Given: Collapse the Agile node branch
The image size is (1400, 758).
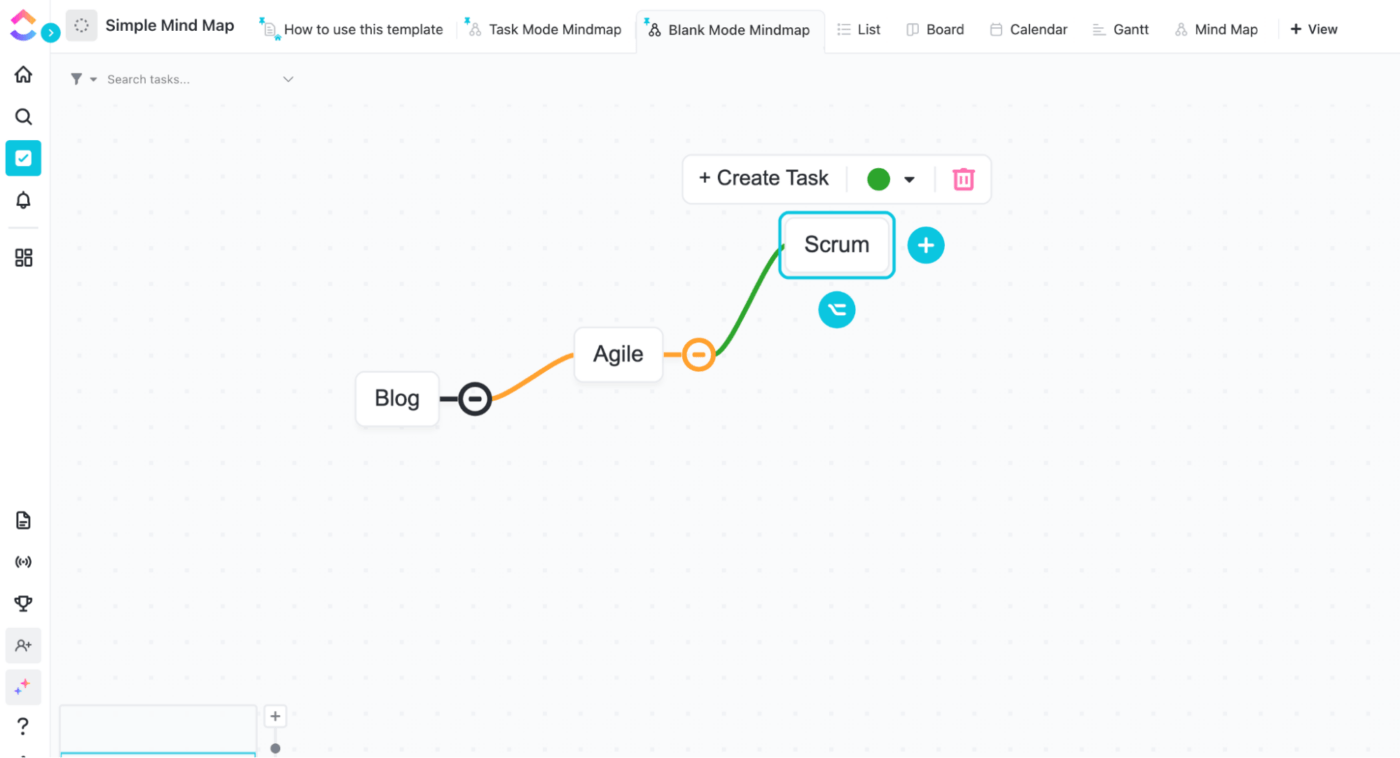Looking at the screenshot, I should [699, 354].
